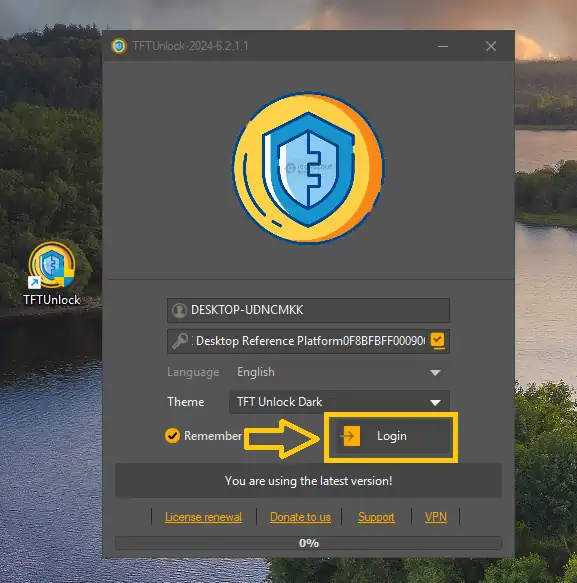The image size is (577, 583).
Task: Open the Support link
Action: [x=376, y=517]
